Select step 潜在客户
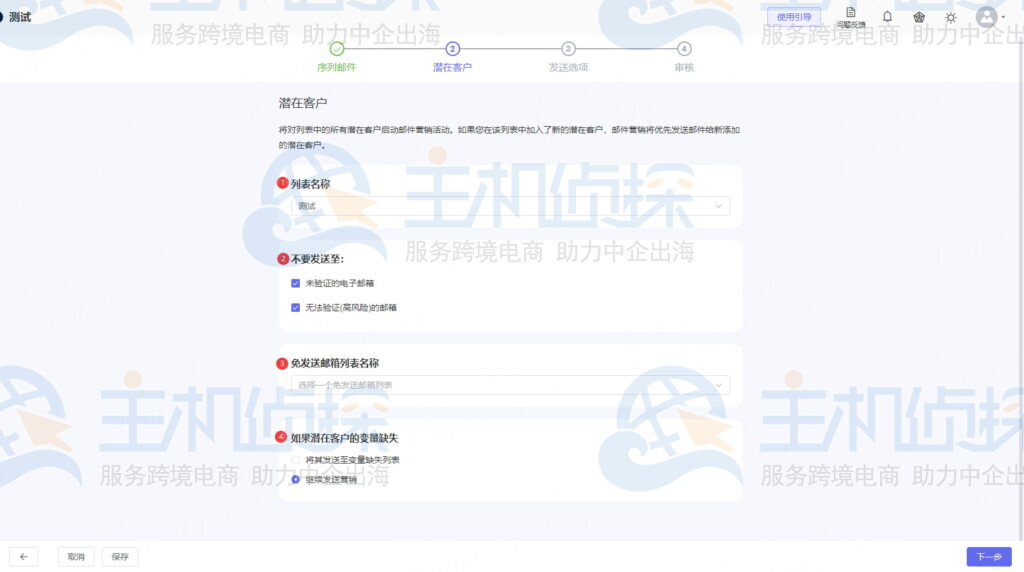 [452, 56]
